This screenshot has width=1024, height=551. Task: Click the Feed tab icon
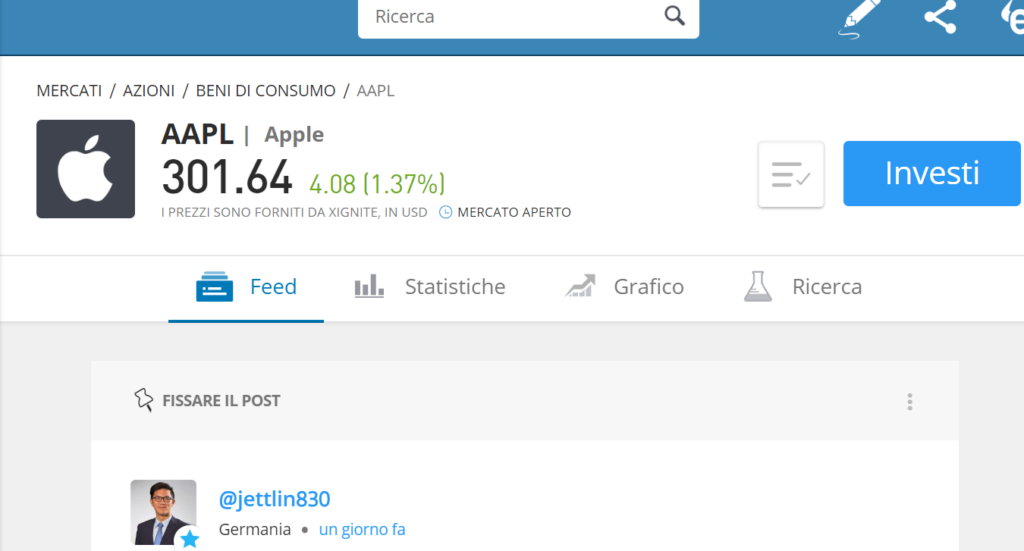[214, 287]
